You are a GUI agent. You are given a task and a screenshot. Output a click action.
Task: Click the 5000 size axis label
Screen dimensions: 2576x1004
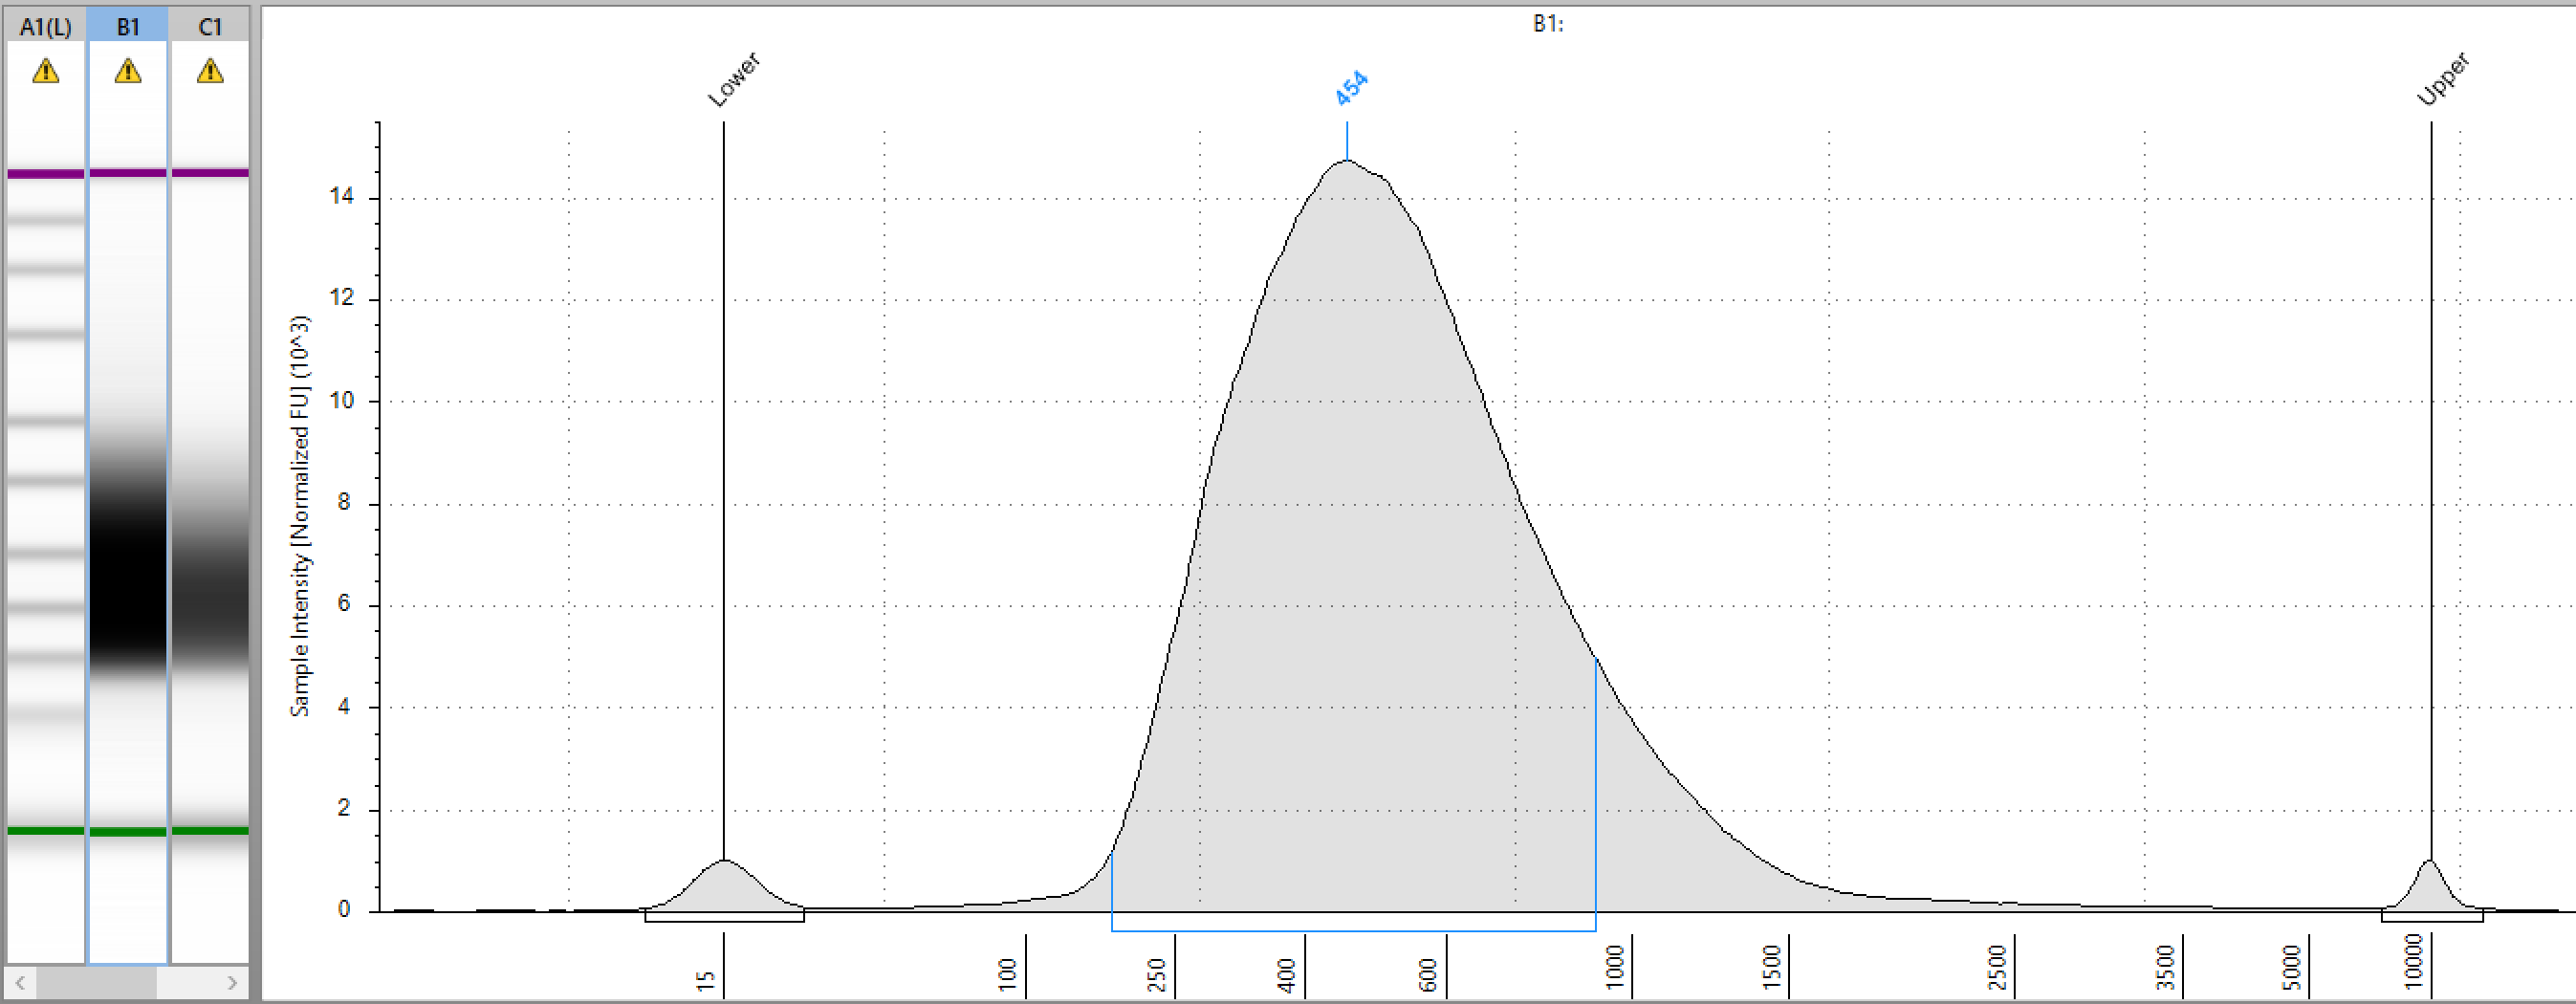(x=2292, y=968)
